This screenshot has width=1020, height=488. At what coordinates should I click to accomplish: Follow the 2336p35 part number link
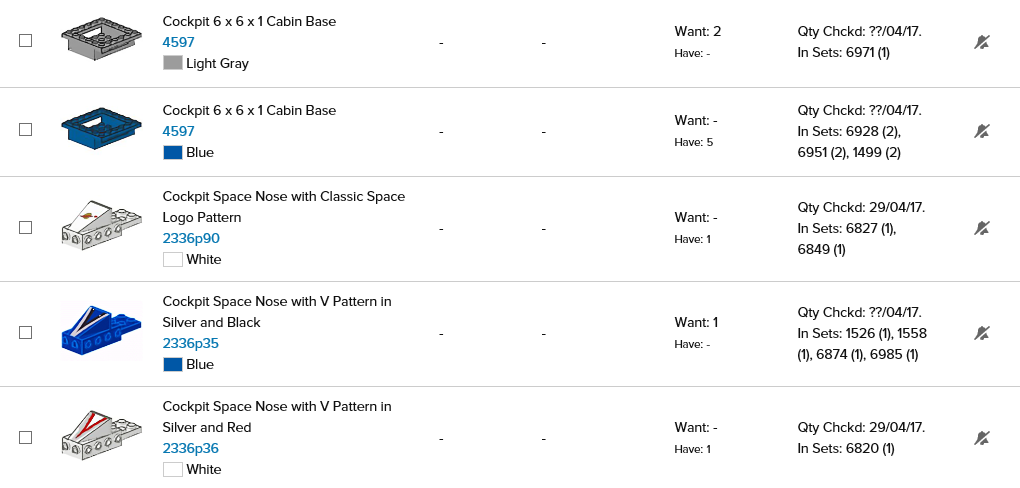pos(191,343)
